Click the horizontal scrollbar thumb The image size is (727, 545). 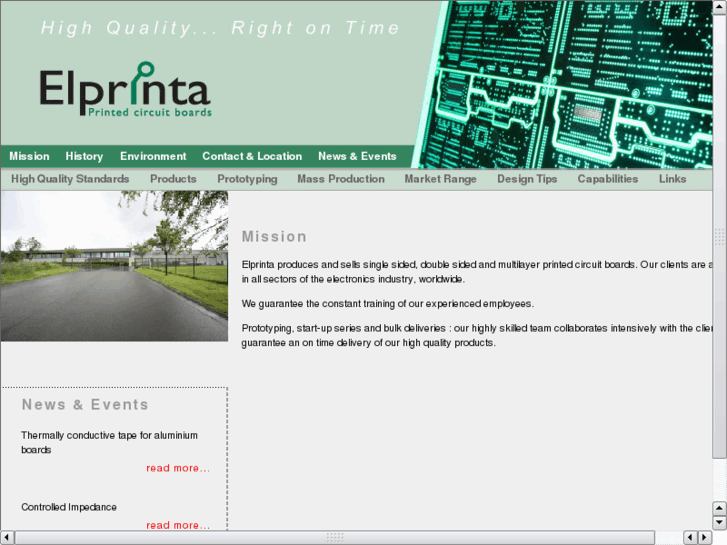pyautogui.click(x=335, y=538)
